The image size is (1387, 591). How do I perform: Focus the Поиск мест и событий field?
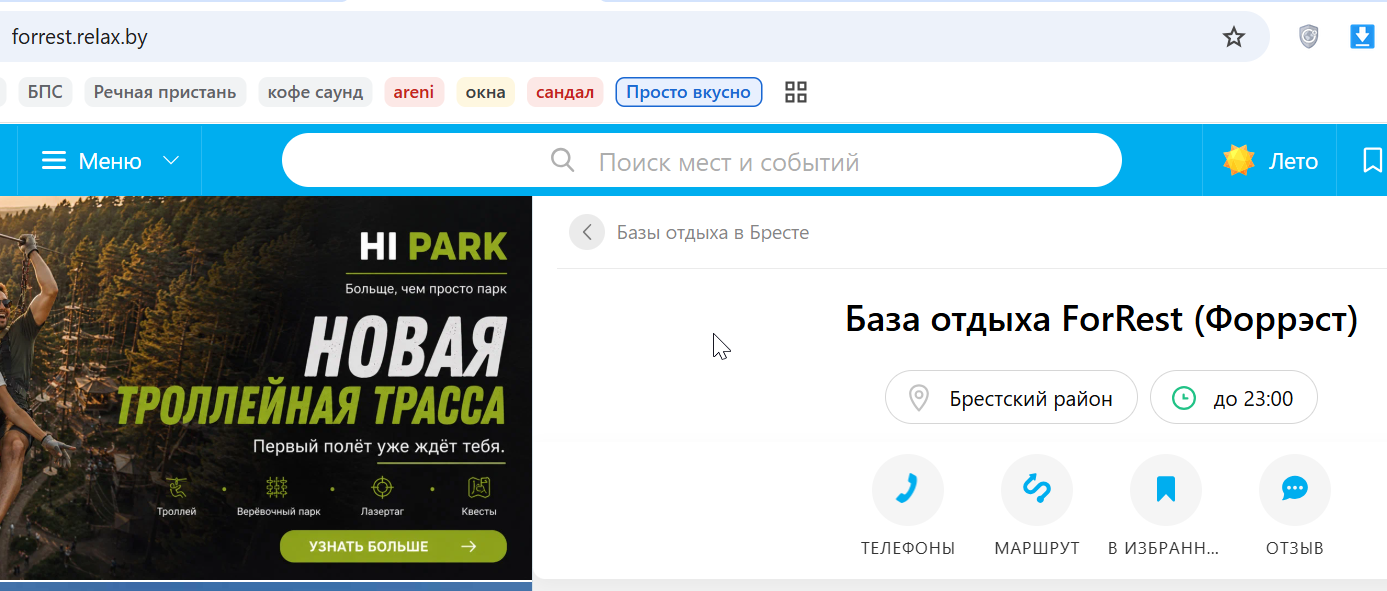702,161
